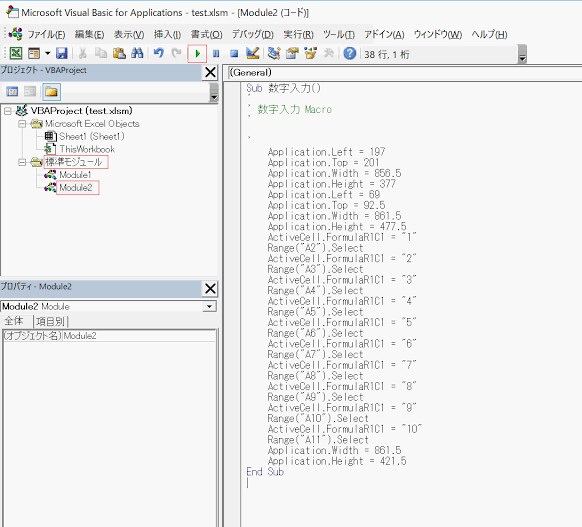
Task: Pause with the Break toolbar icon
Action: click(216, 54)
